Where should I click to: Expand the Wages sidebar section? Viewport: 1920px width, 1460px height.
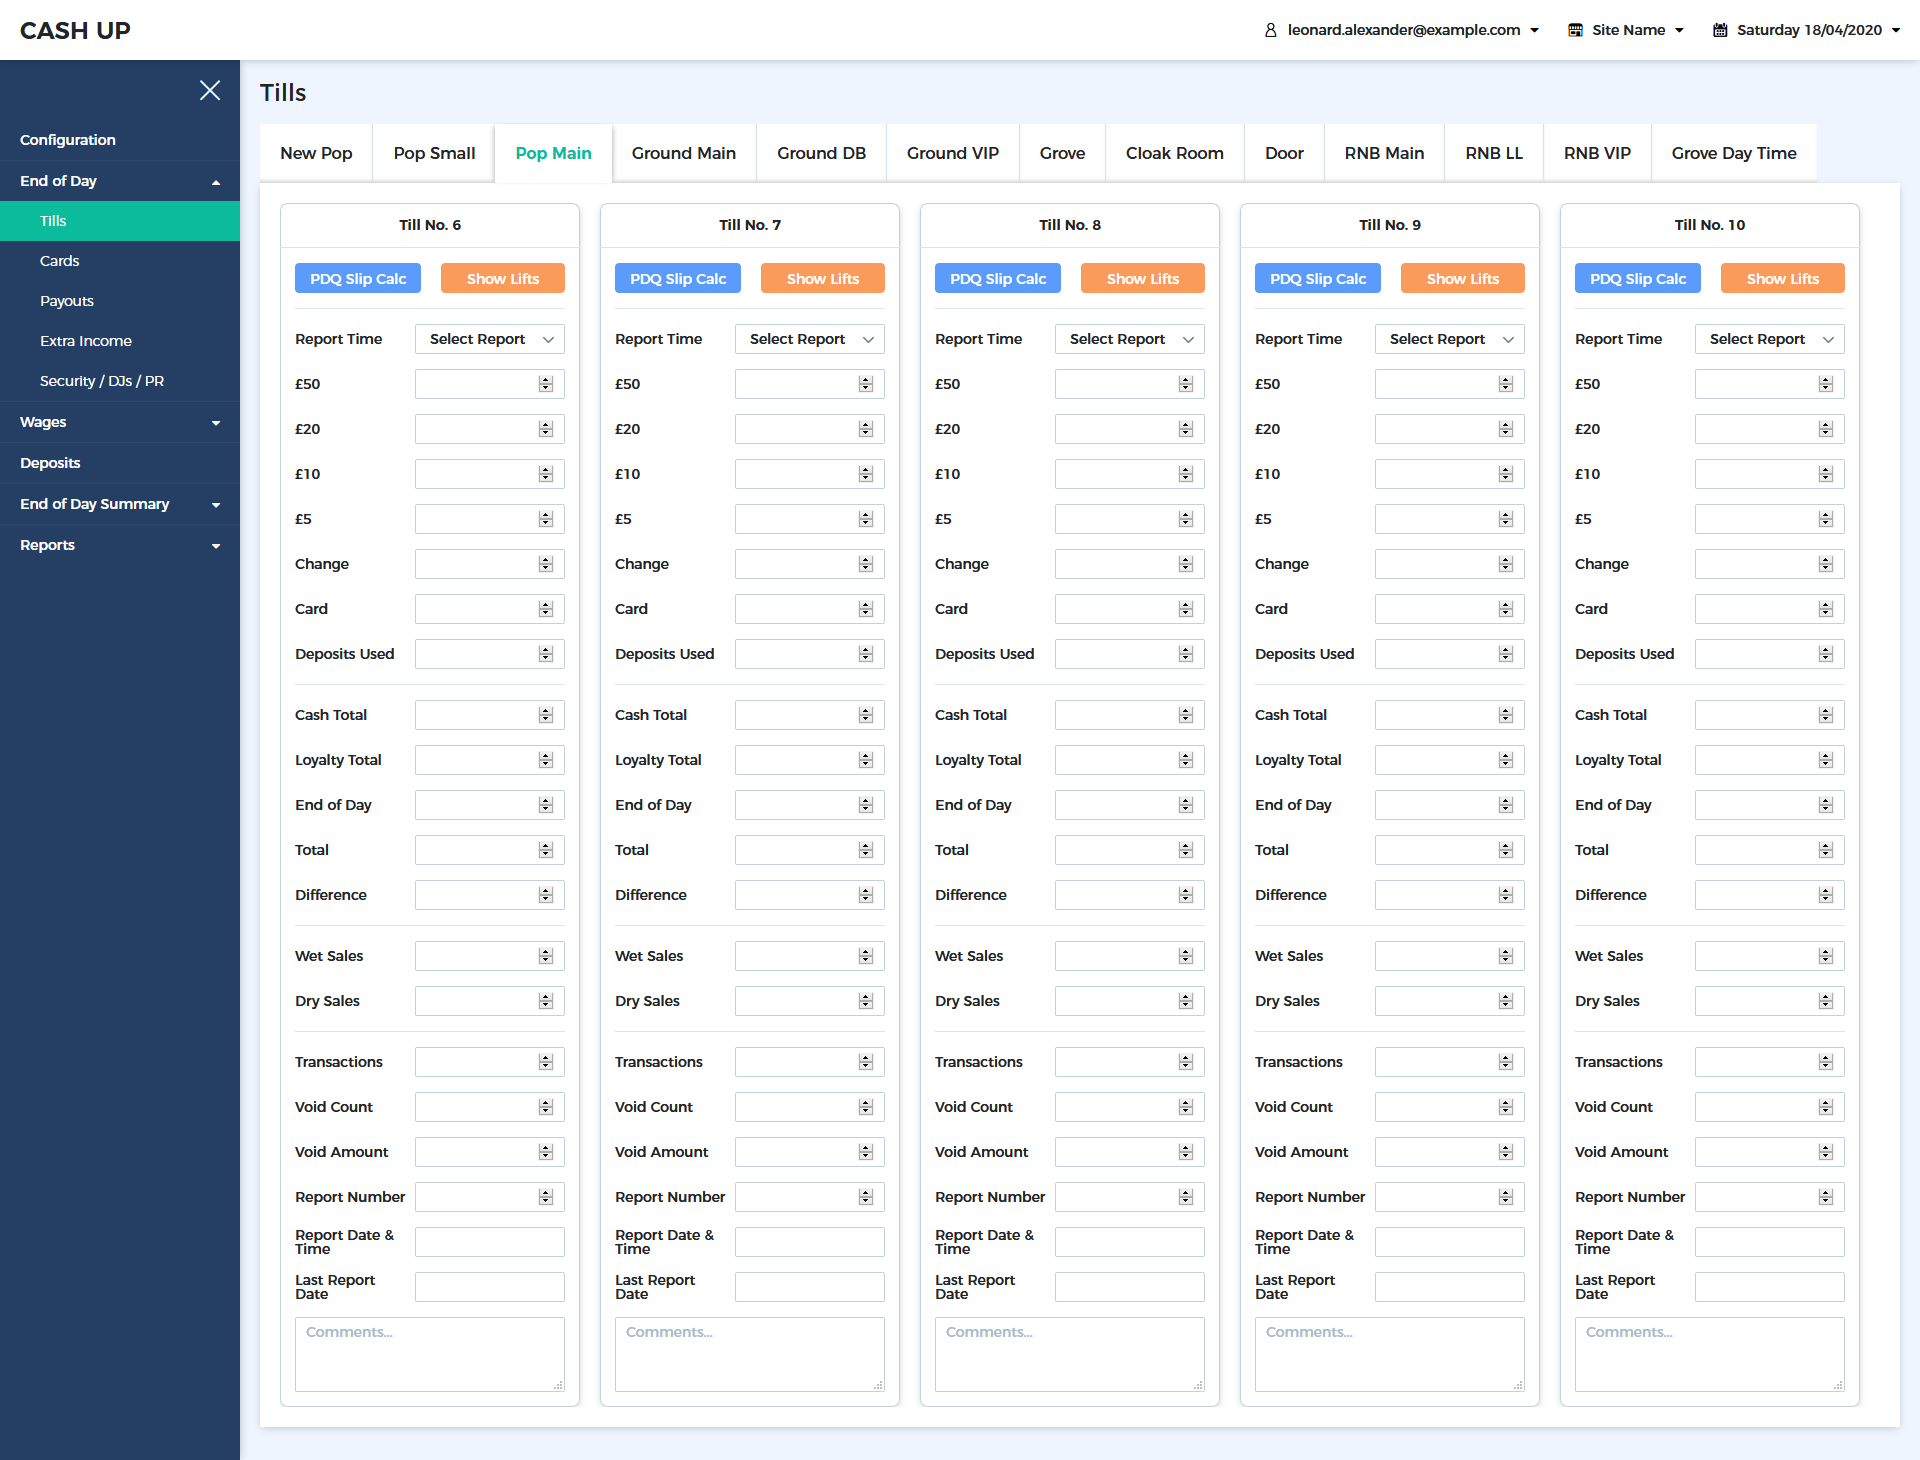coord(120,422)
